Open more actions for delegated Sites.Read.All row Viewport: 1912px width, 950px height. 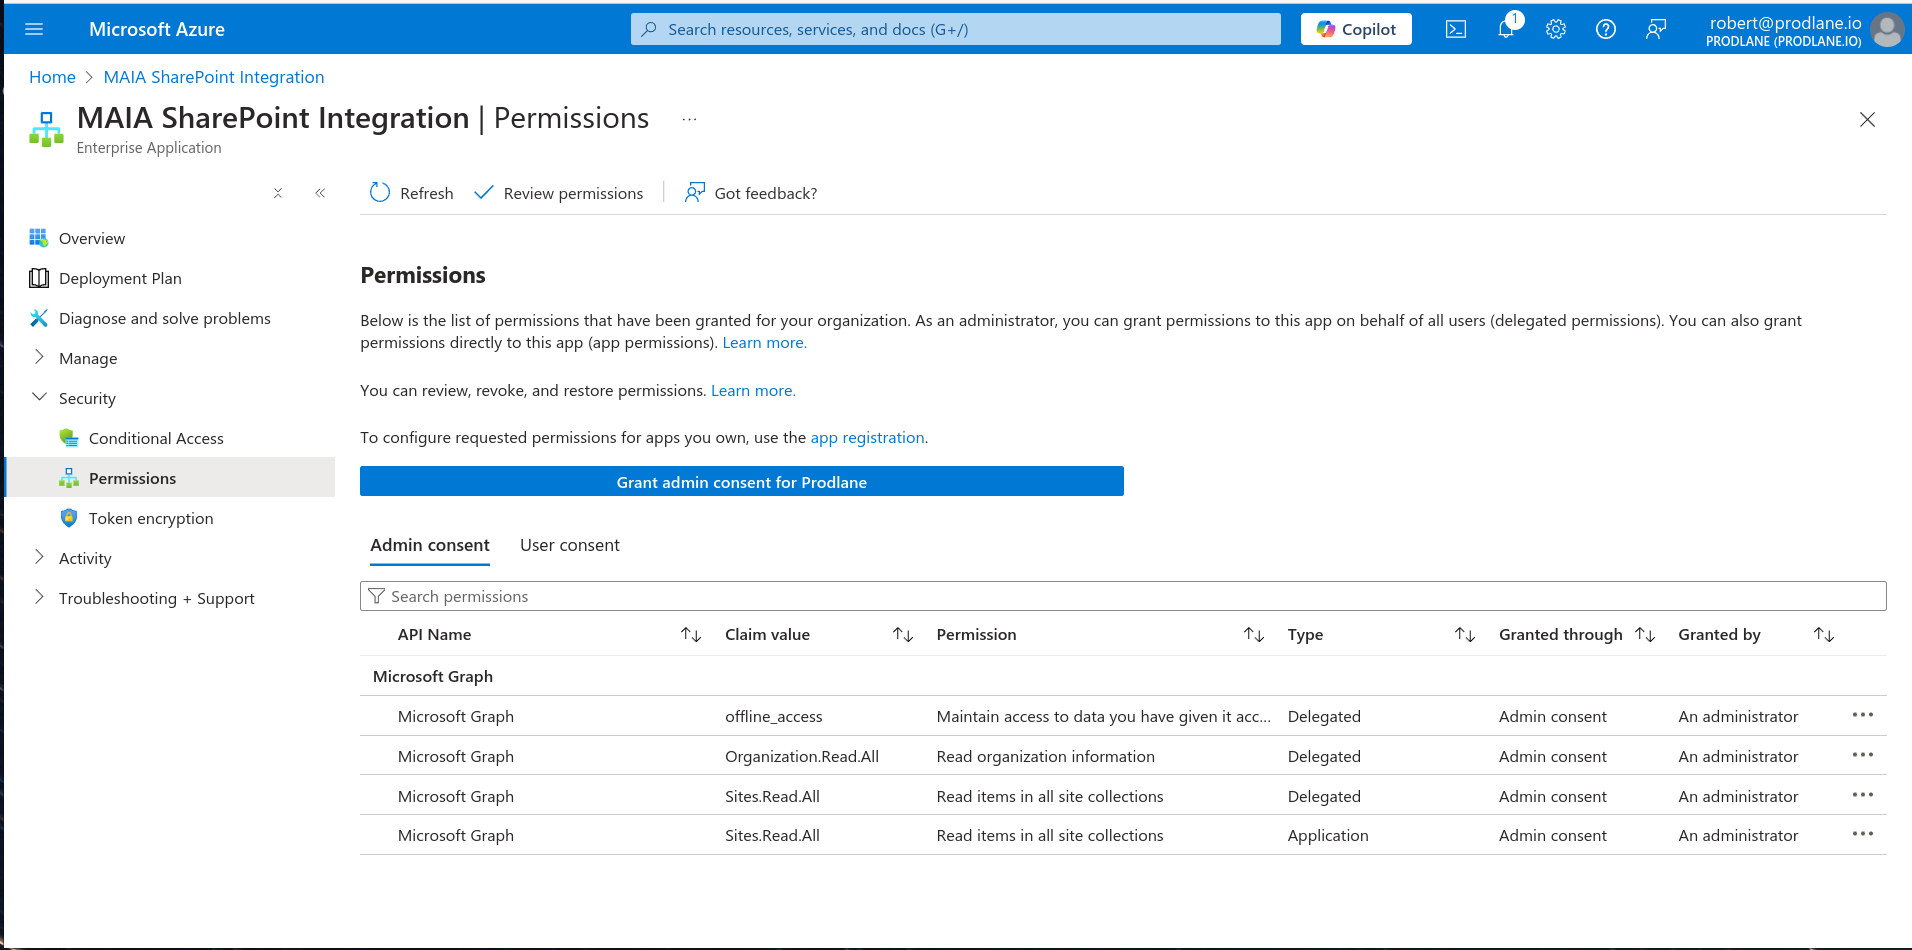(x=1863, y=795)
